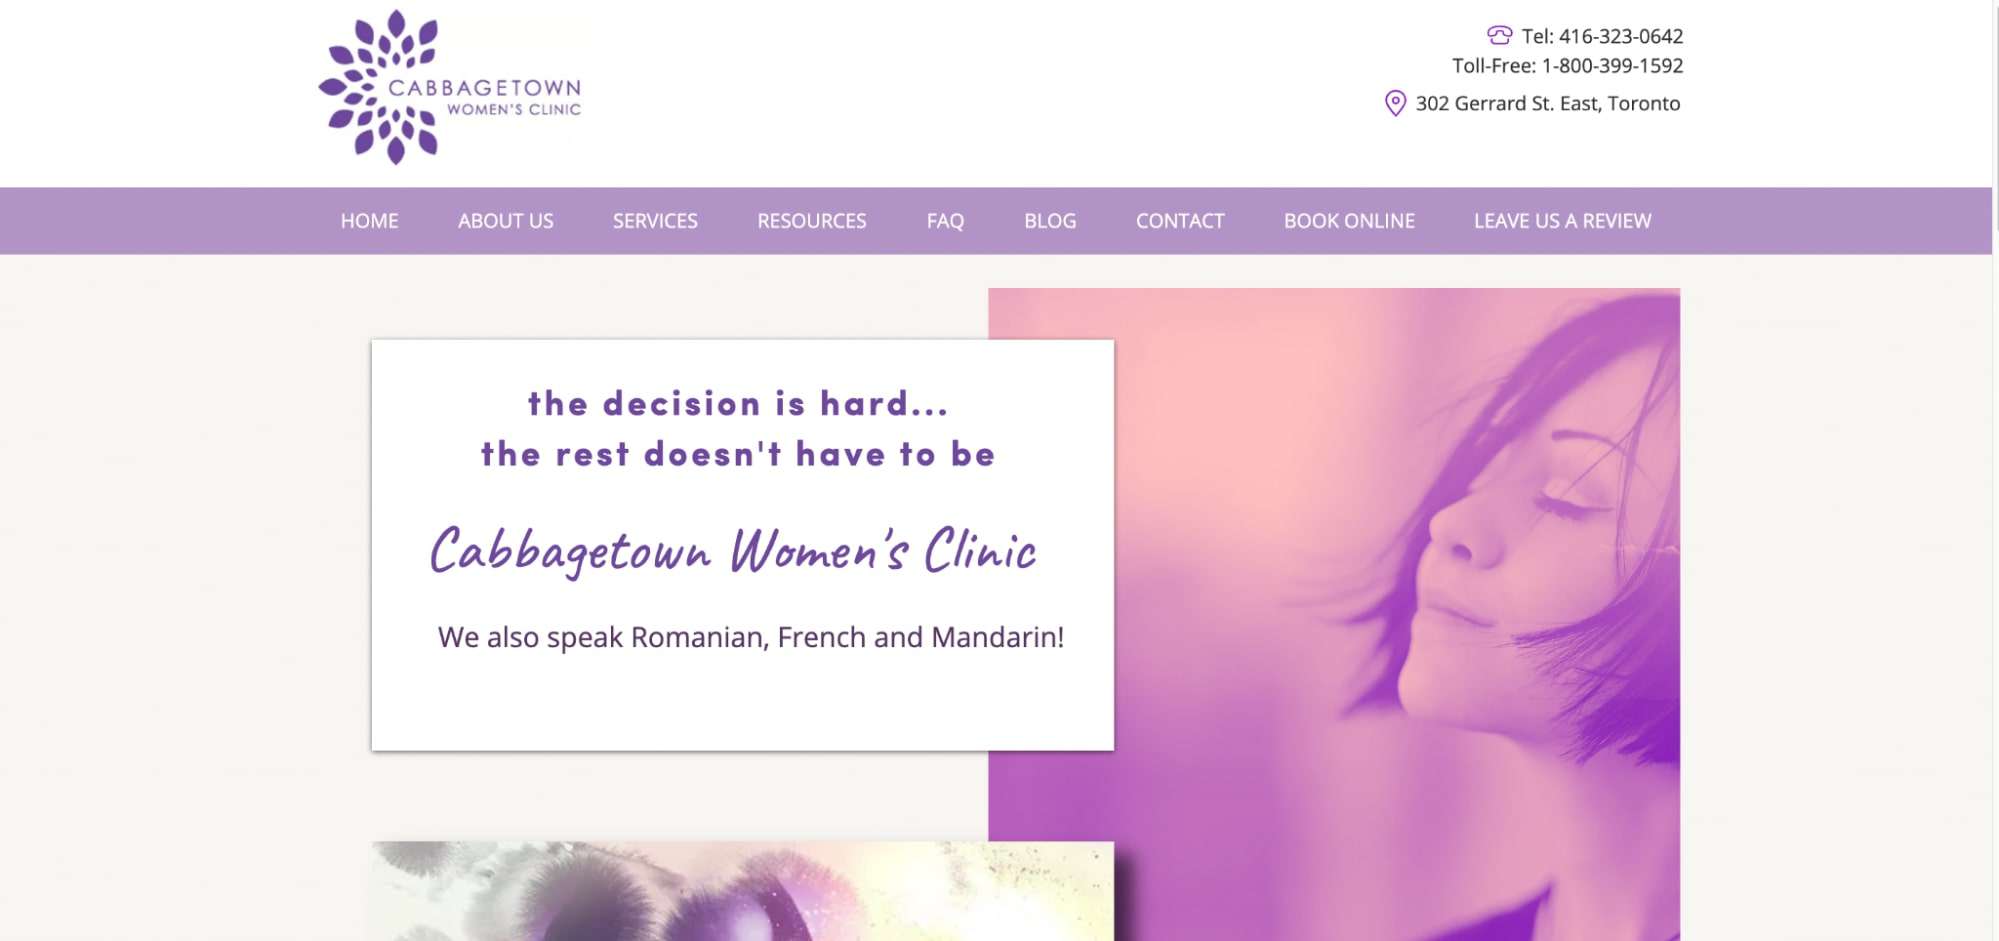The width and height of the screenshot is (1999, 941).
Task: Open the ABOUT US navigation item
Action: click(506, 221)
